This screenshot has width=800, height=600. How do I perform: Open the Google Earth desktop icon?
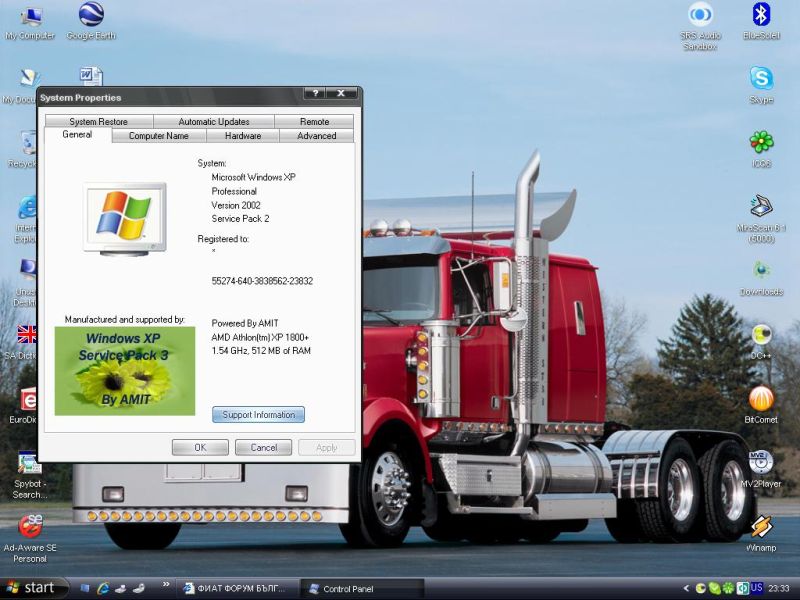pos(91,16)
